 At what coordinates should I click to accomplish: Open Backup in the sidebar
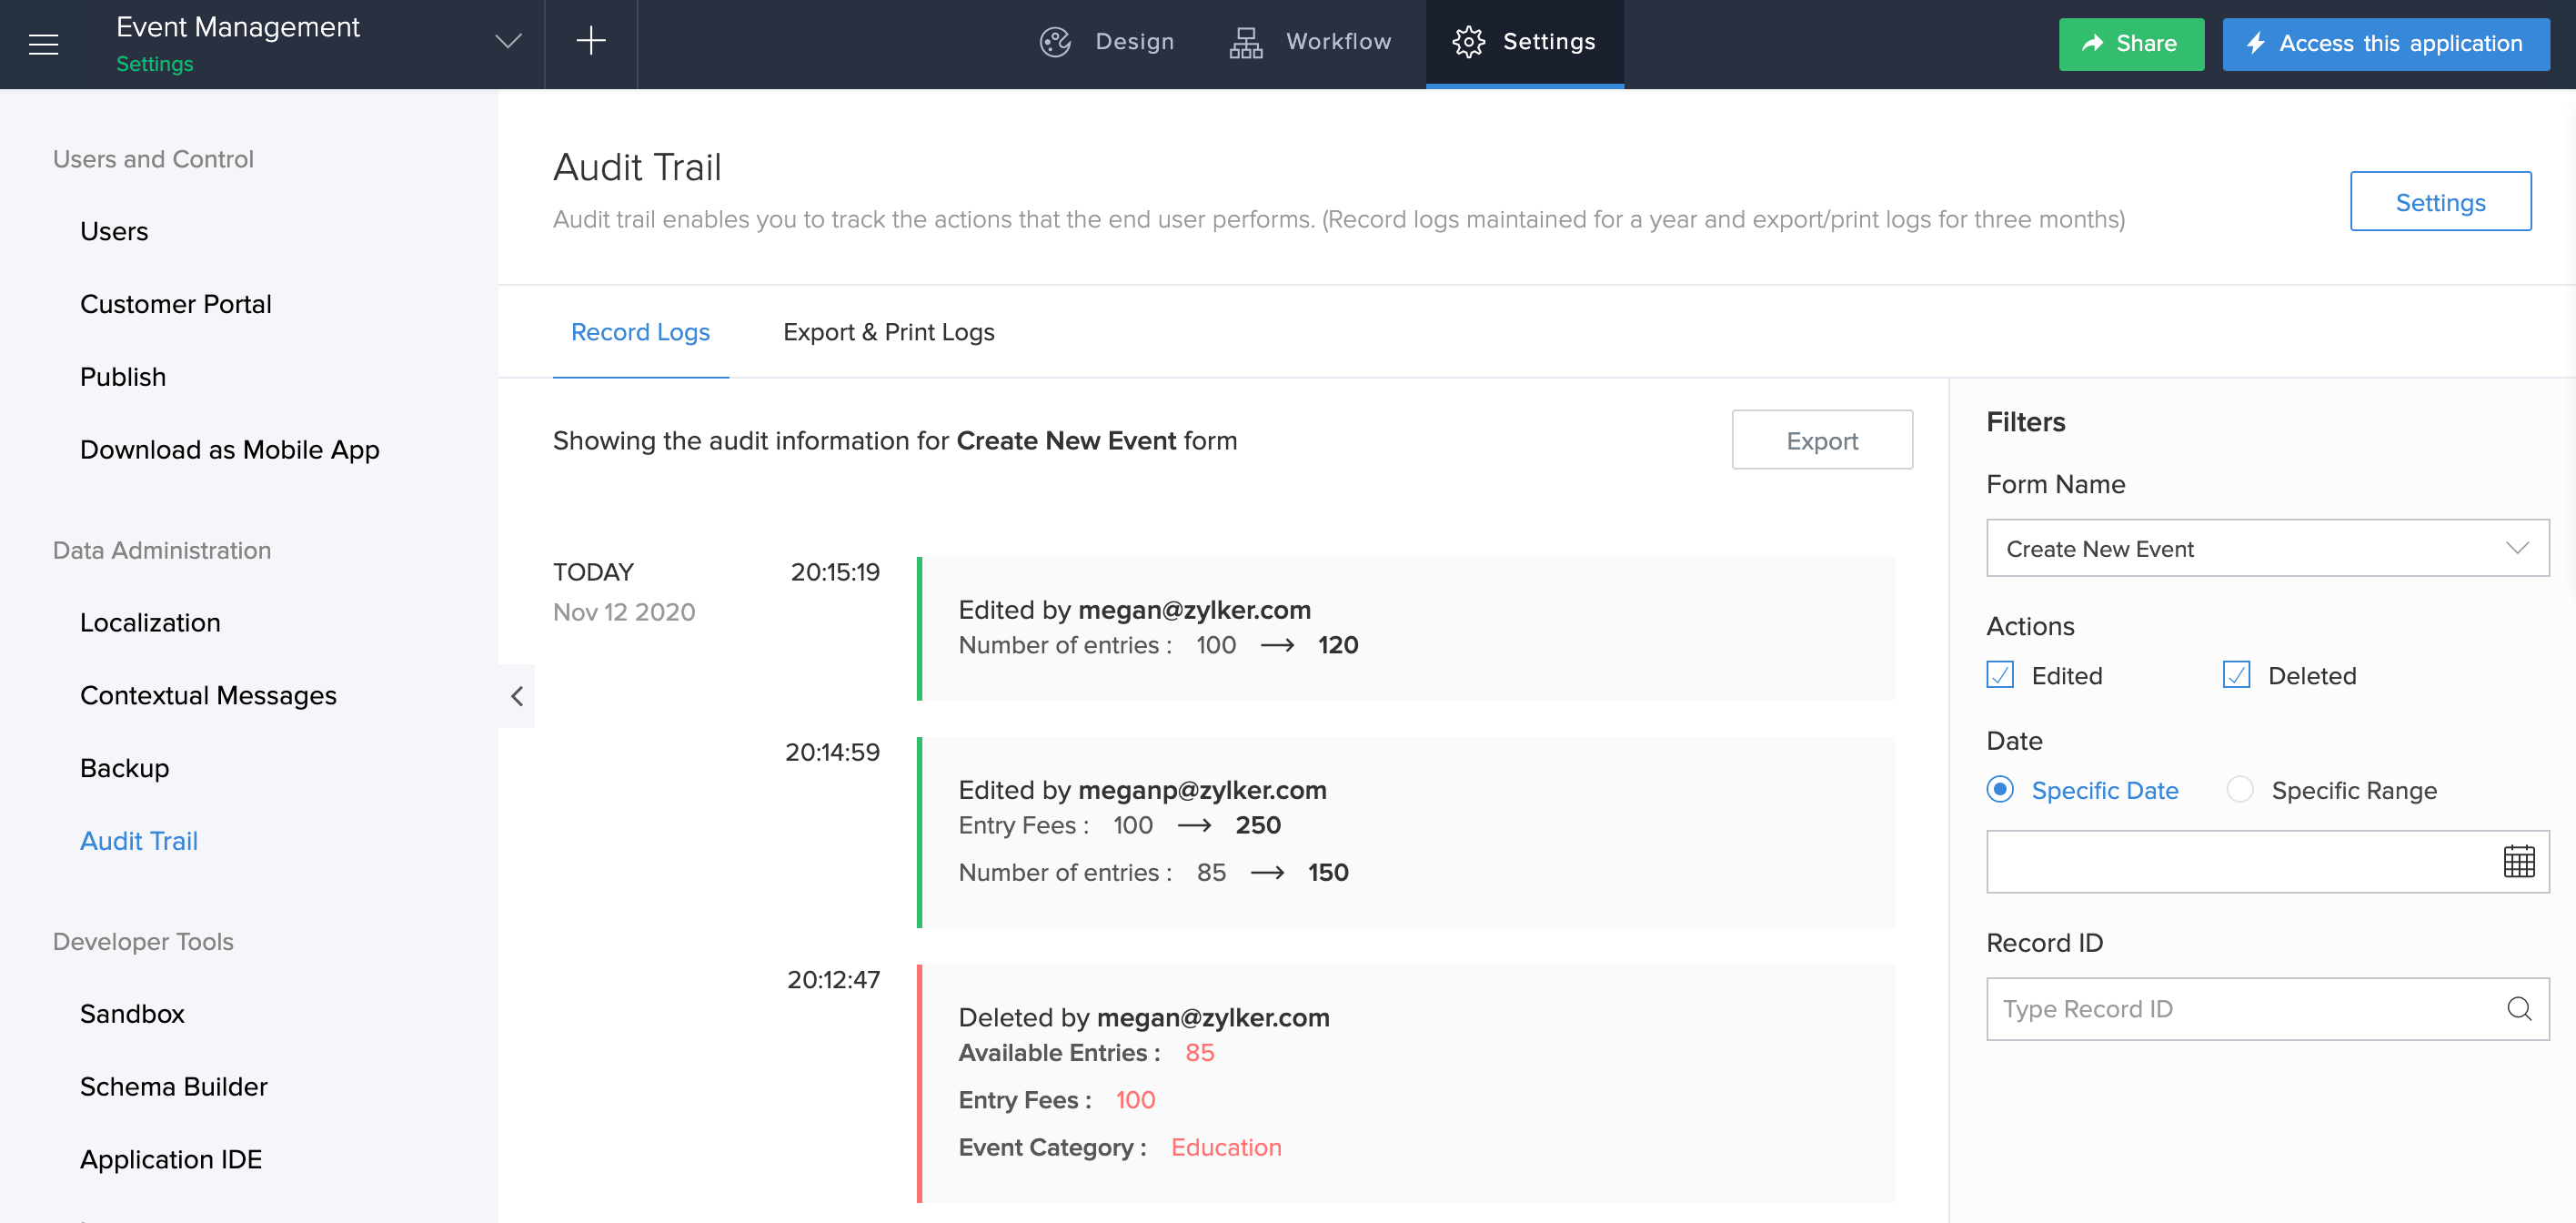coord(125,768)
